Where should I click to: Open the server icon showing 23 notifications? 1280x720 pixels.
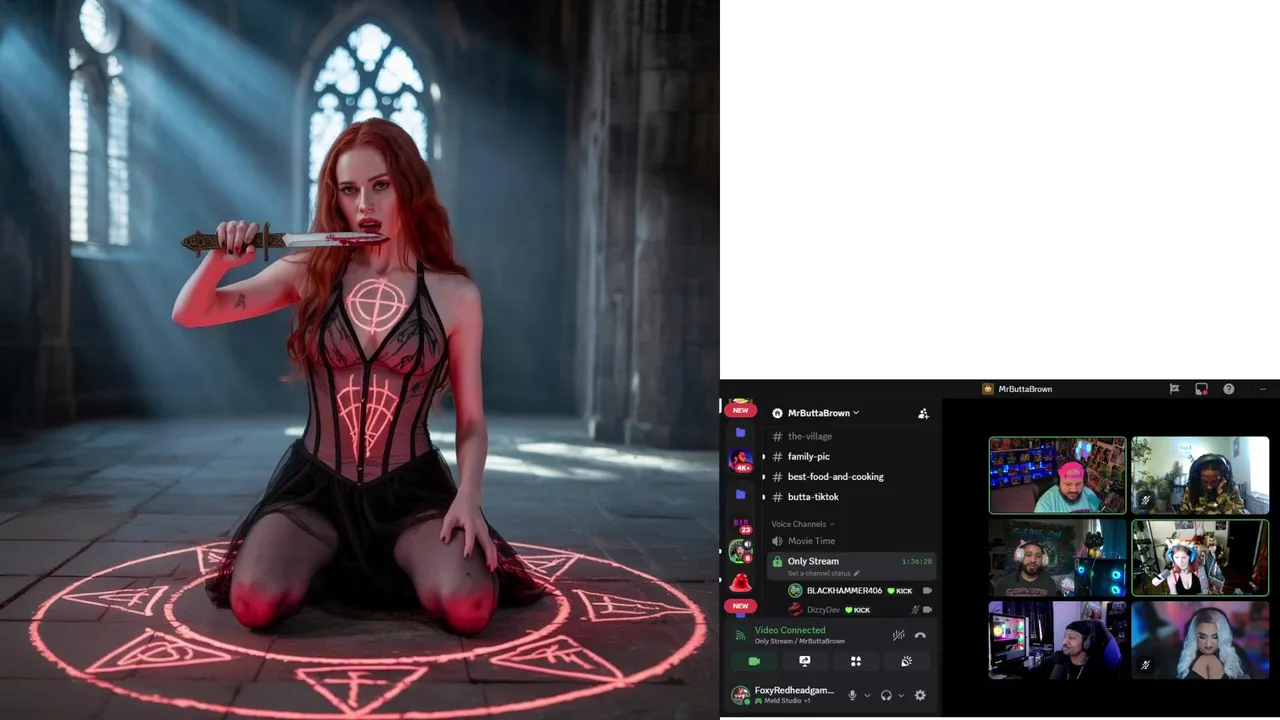[741, 525]
